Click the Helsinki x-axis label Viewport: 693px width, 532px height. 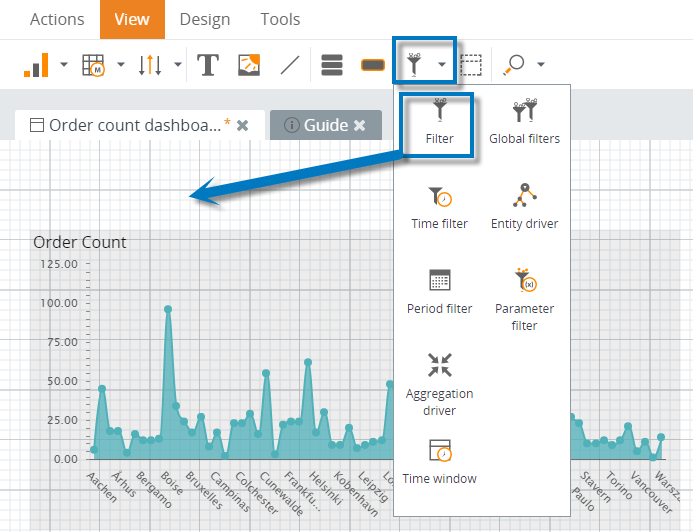coord(325,488)
